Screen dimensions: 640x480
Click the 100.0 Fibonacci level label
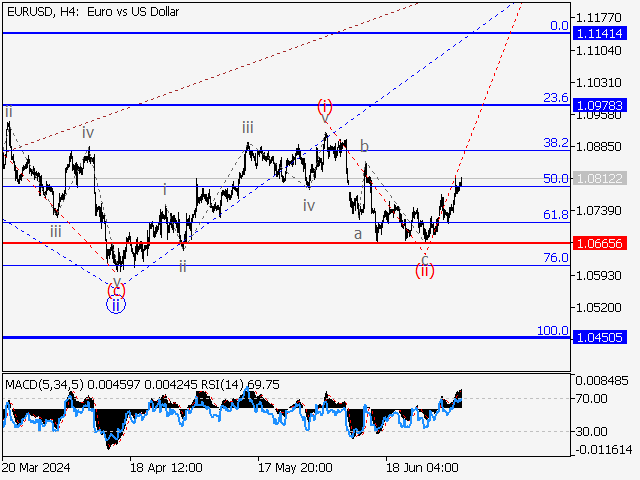pyautogui.click(x=553, y=331)
